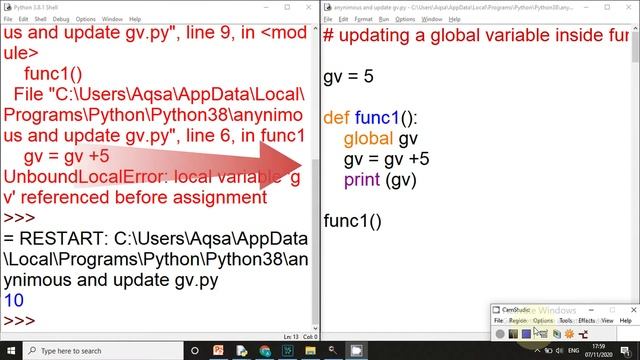
Task: Click the red swap arrows icon in CamStudio
Action: [583, 334]
